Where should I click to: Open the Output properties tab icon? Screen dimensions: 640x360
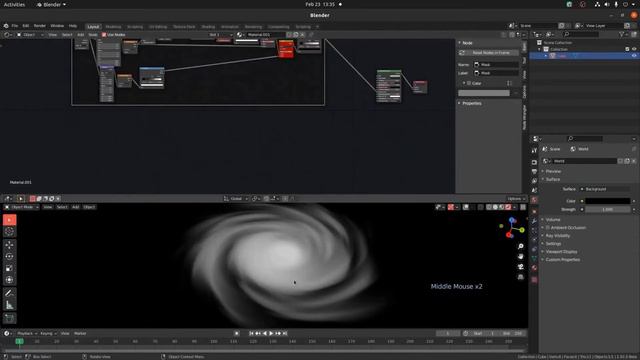pos(534,172)
